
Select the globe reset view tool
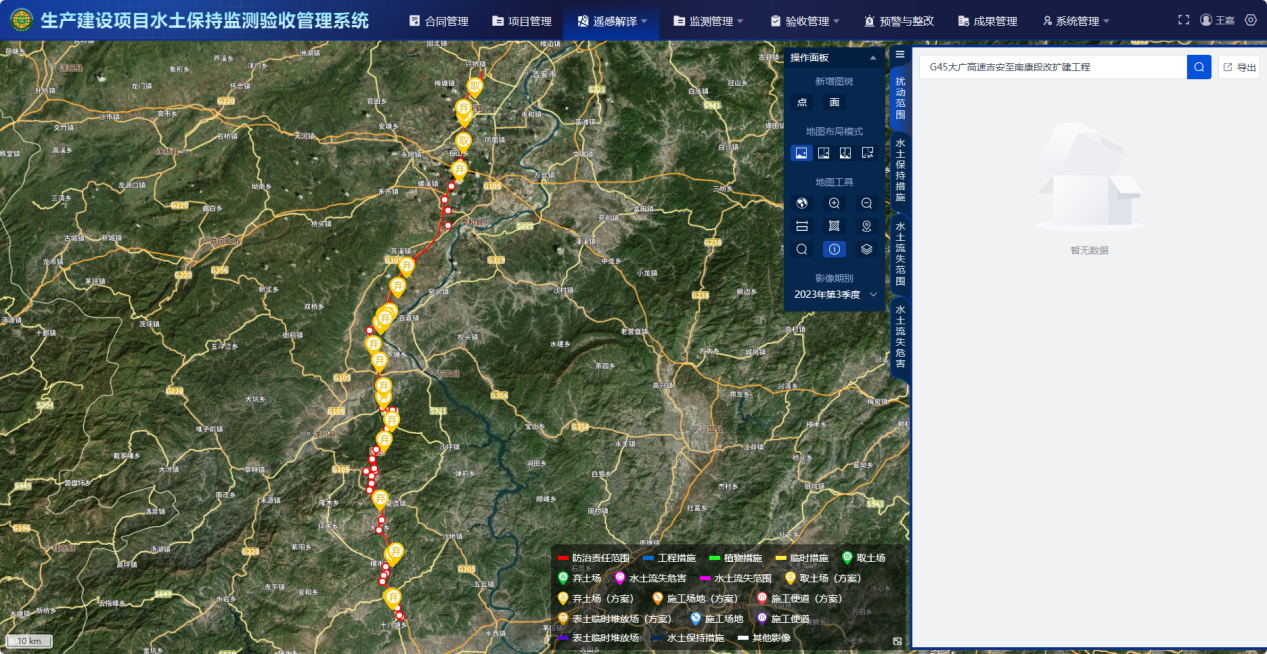click(802, 203)
